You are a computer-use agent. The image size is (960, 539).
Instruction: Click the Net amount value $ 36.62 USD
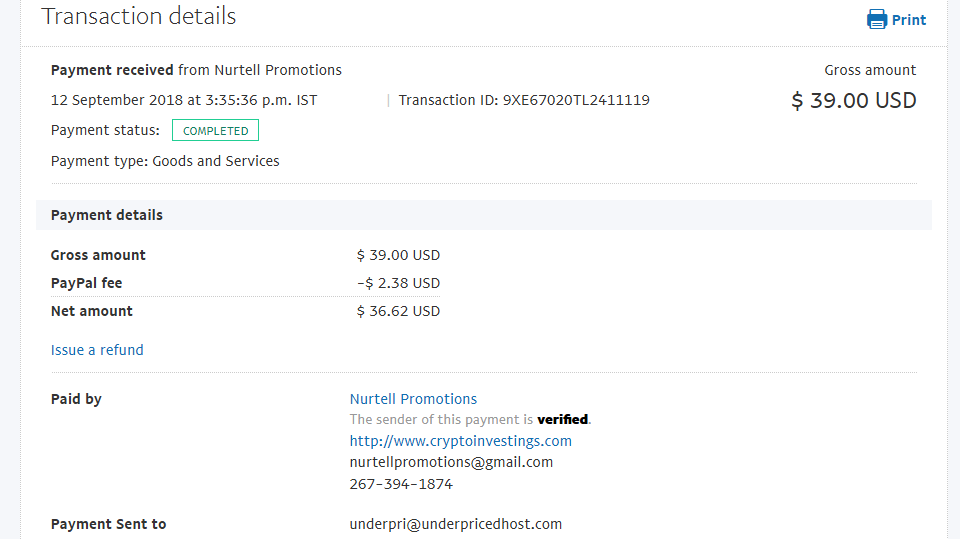point(399,311)
